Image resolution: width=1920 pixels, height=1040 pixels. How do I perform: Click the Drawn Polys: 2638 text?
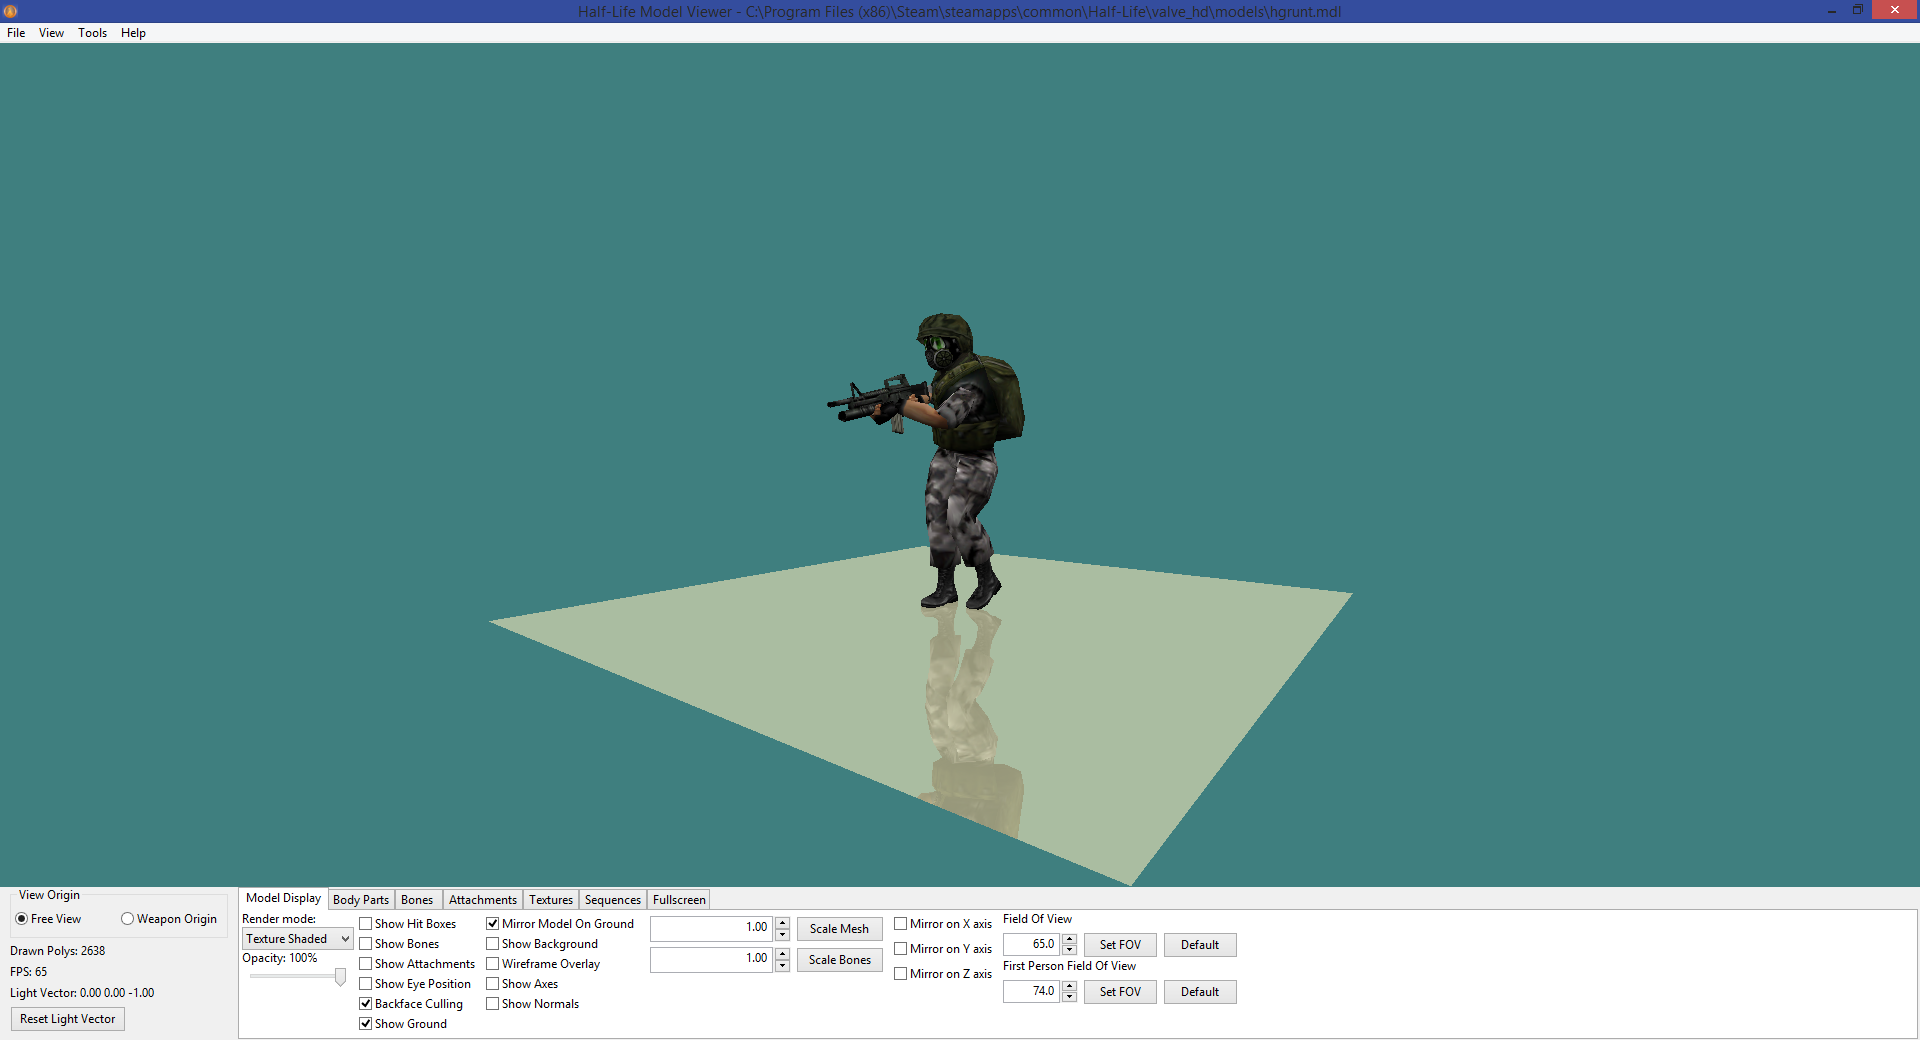(x=58, y=951)
